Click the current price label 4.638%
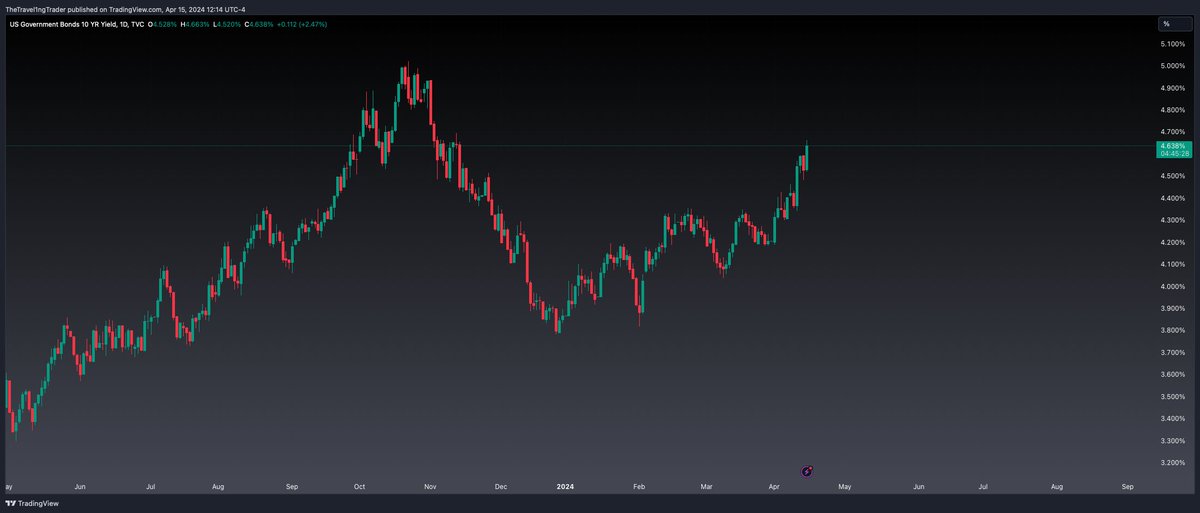The image size is (1200, 513). click(x=1173, y=146)
